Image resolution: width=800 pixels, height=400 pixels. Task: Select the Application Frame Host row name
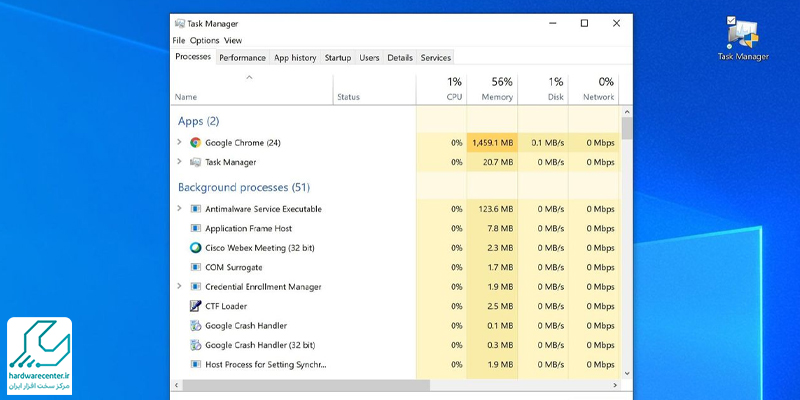pos(248,229)
